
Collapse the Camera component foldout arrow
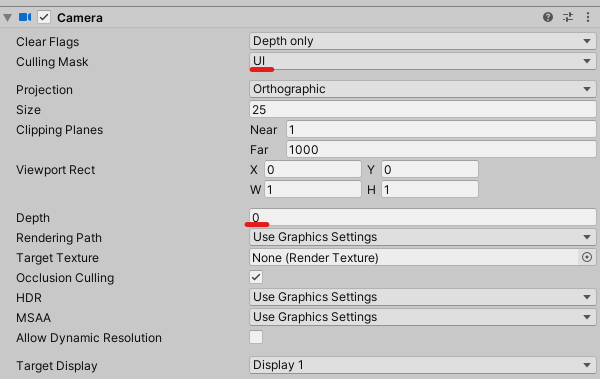tap(7, 18)
